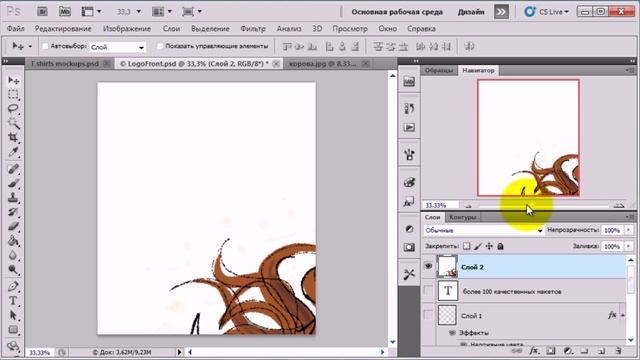Select the Type tool
This screenshot has height=360, width=640.
[x=13, y=301]
